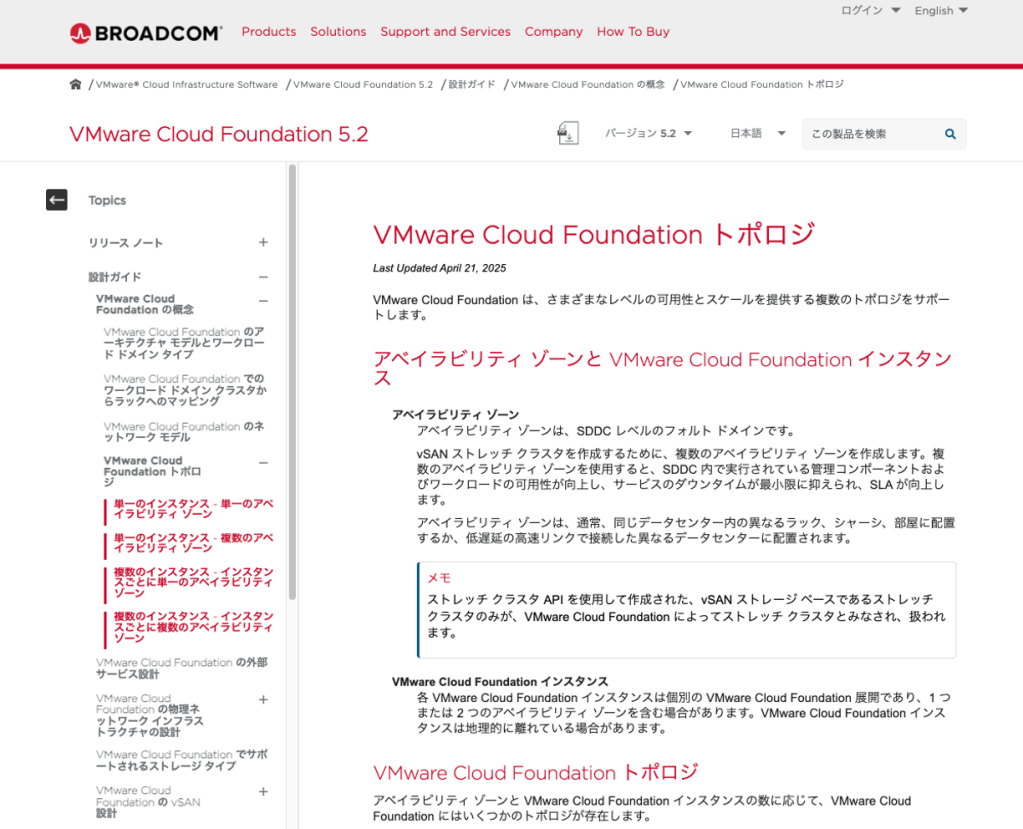Expand リリース ノート with the plus icon
Image resolution: width=1023 pixels, height=829 pixels.
click(263, 242)
